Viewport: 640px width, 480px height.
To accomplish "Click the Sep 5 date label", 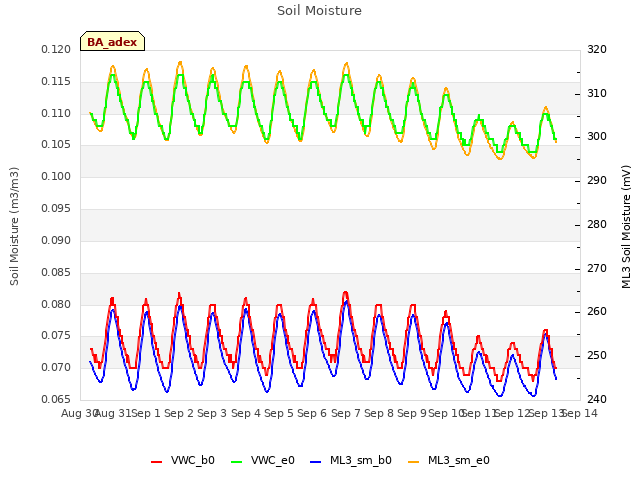I will [x=279, y=413].
